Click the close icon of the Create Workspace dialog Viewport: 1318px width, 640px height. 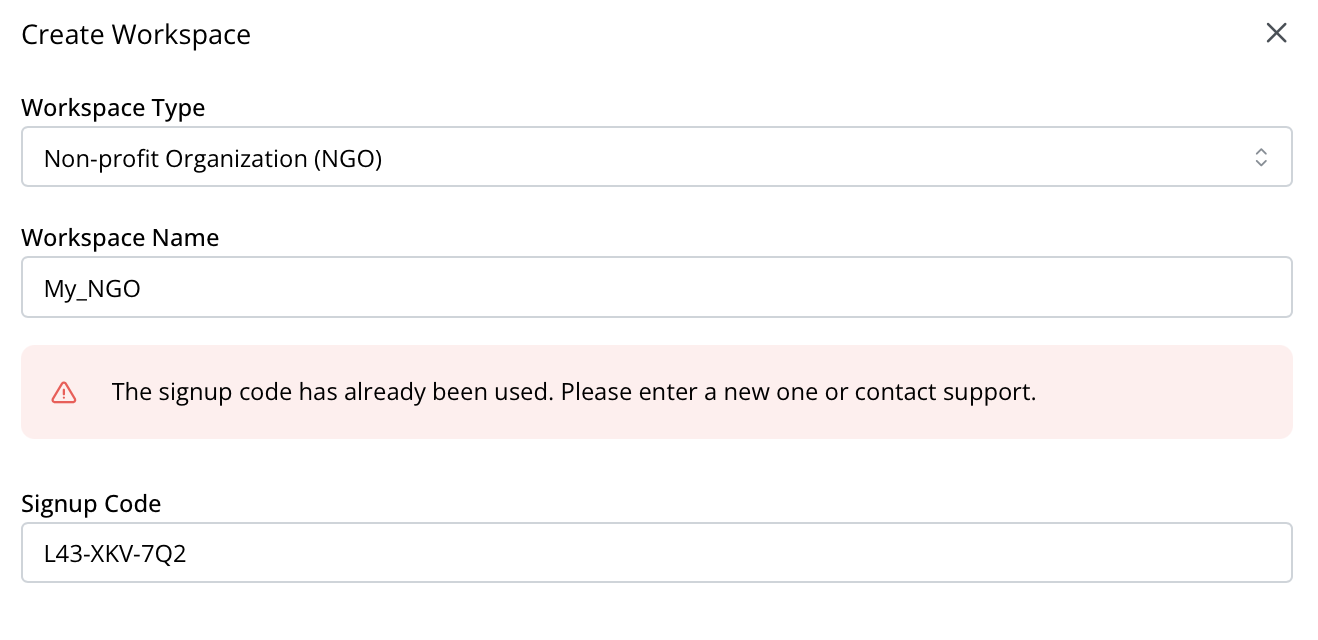click(1276, 33)
